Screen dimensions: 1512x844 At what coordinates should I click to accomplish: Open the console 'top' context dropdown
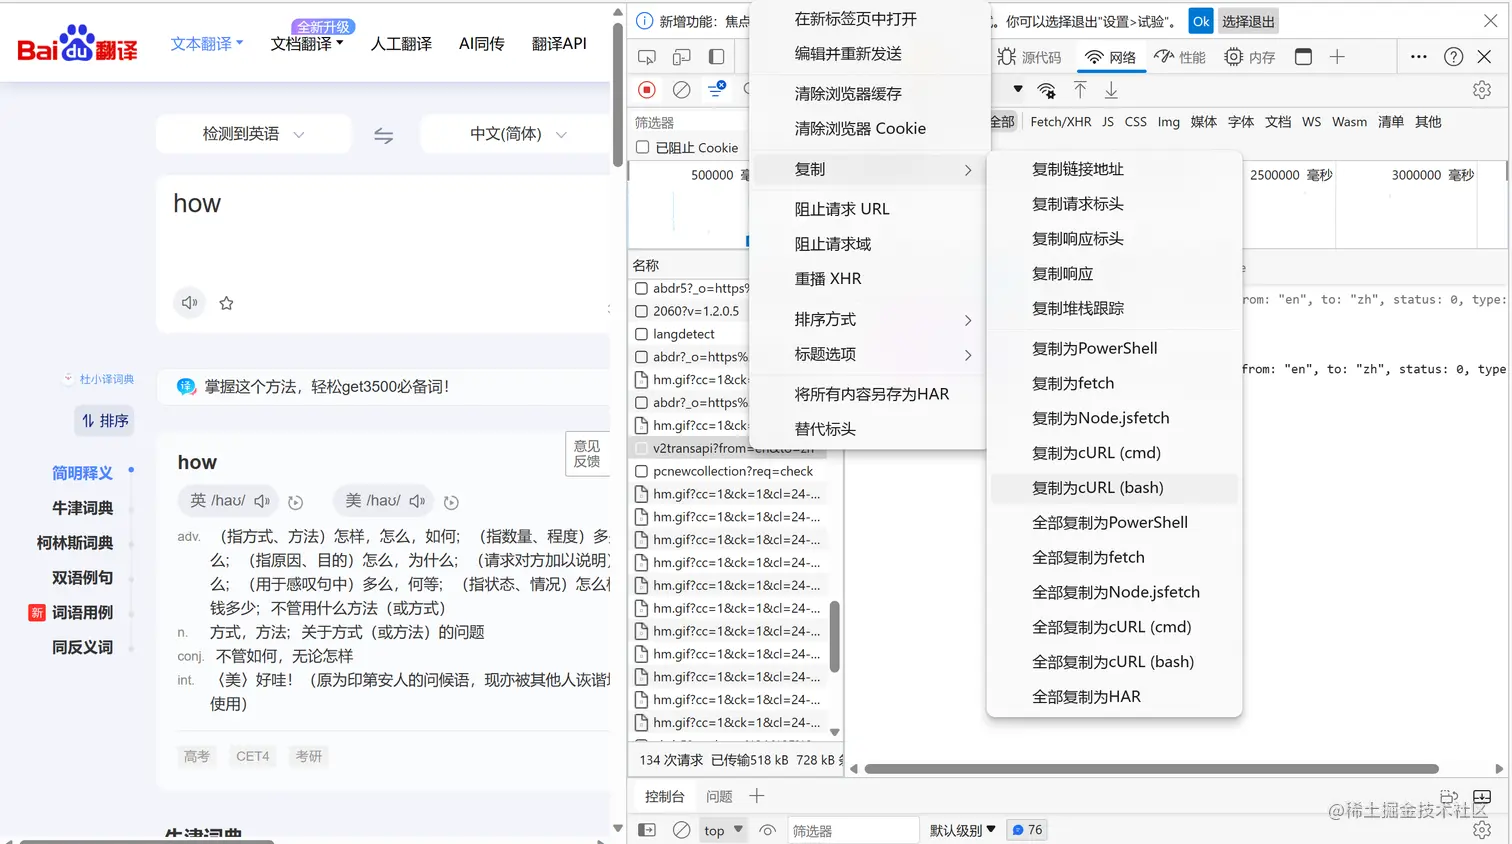coord(723,830)
